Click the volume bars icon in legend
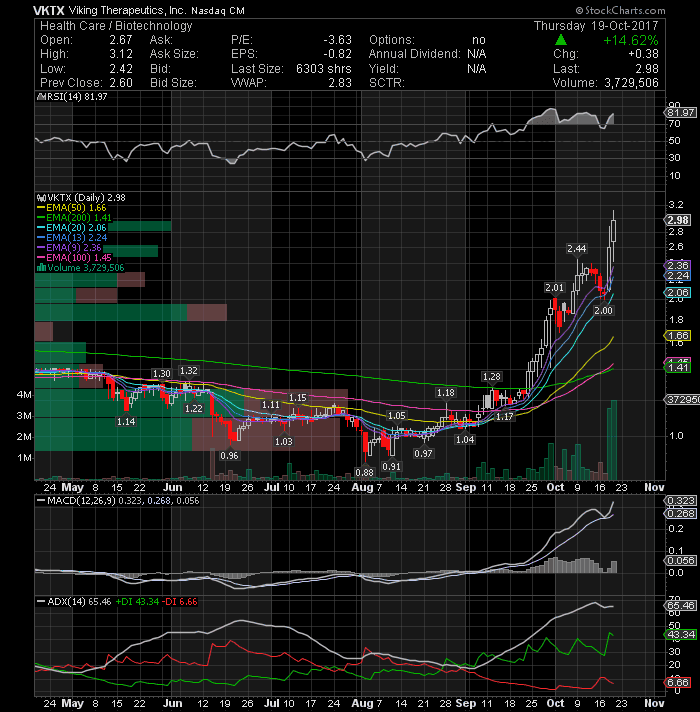This screenshot has height=712, width=700. click(x=41, y=268)
